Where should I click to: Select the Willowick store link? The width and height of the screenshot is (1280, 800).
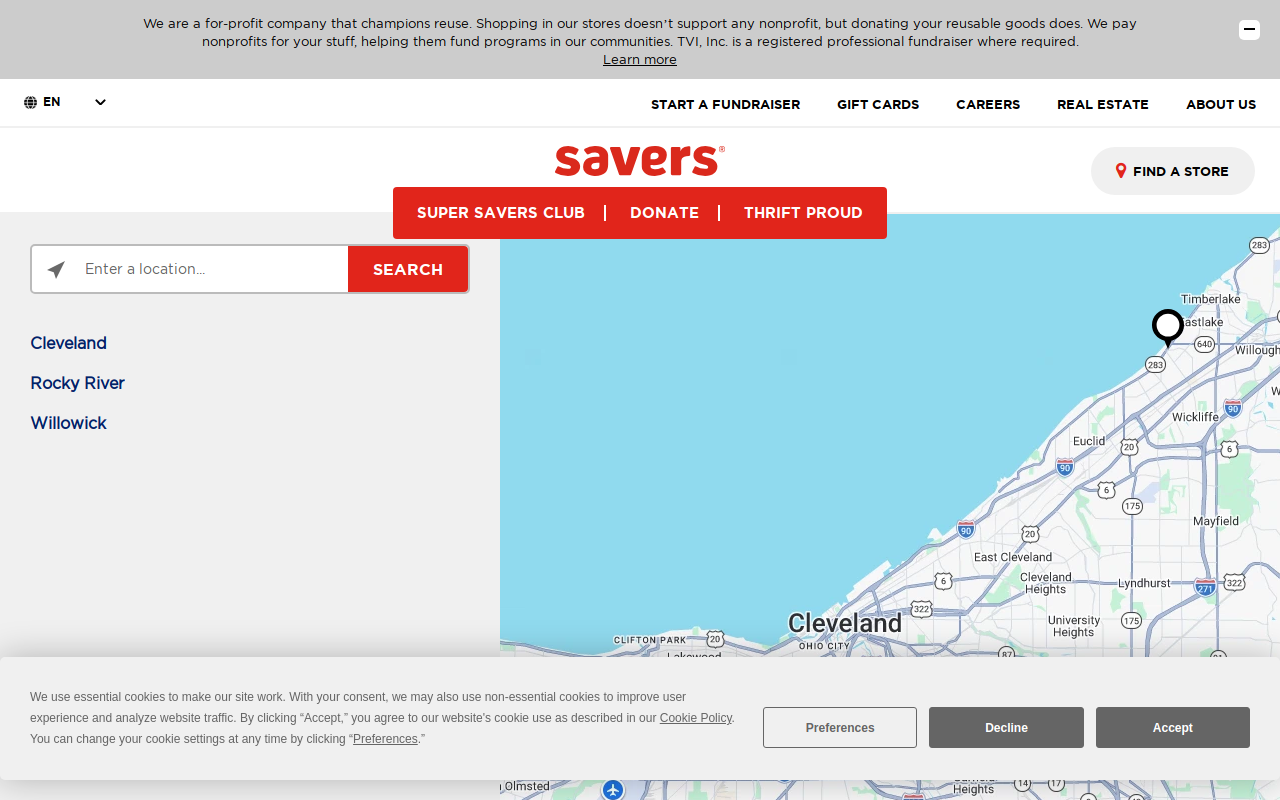click(x=68, y=423)
